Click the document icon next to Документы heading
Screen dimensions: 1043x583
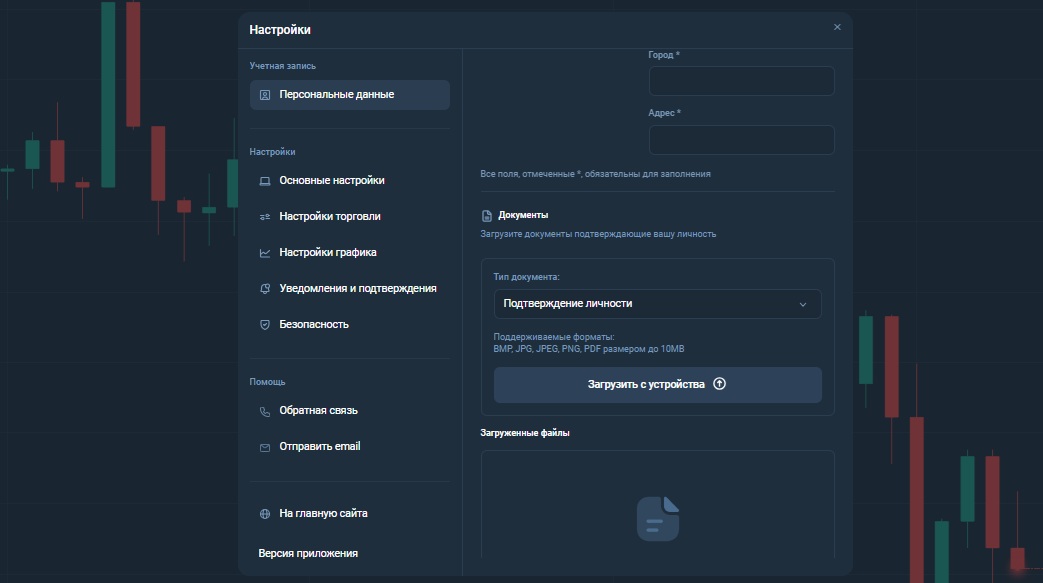489,214
